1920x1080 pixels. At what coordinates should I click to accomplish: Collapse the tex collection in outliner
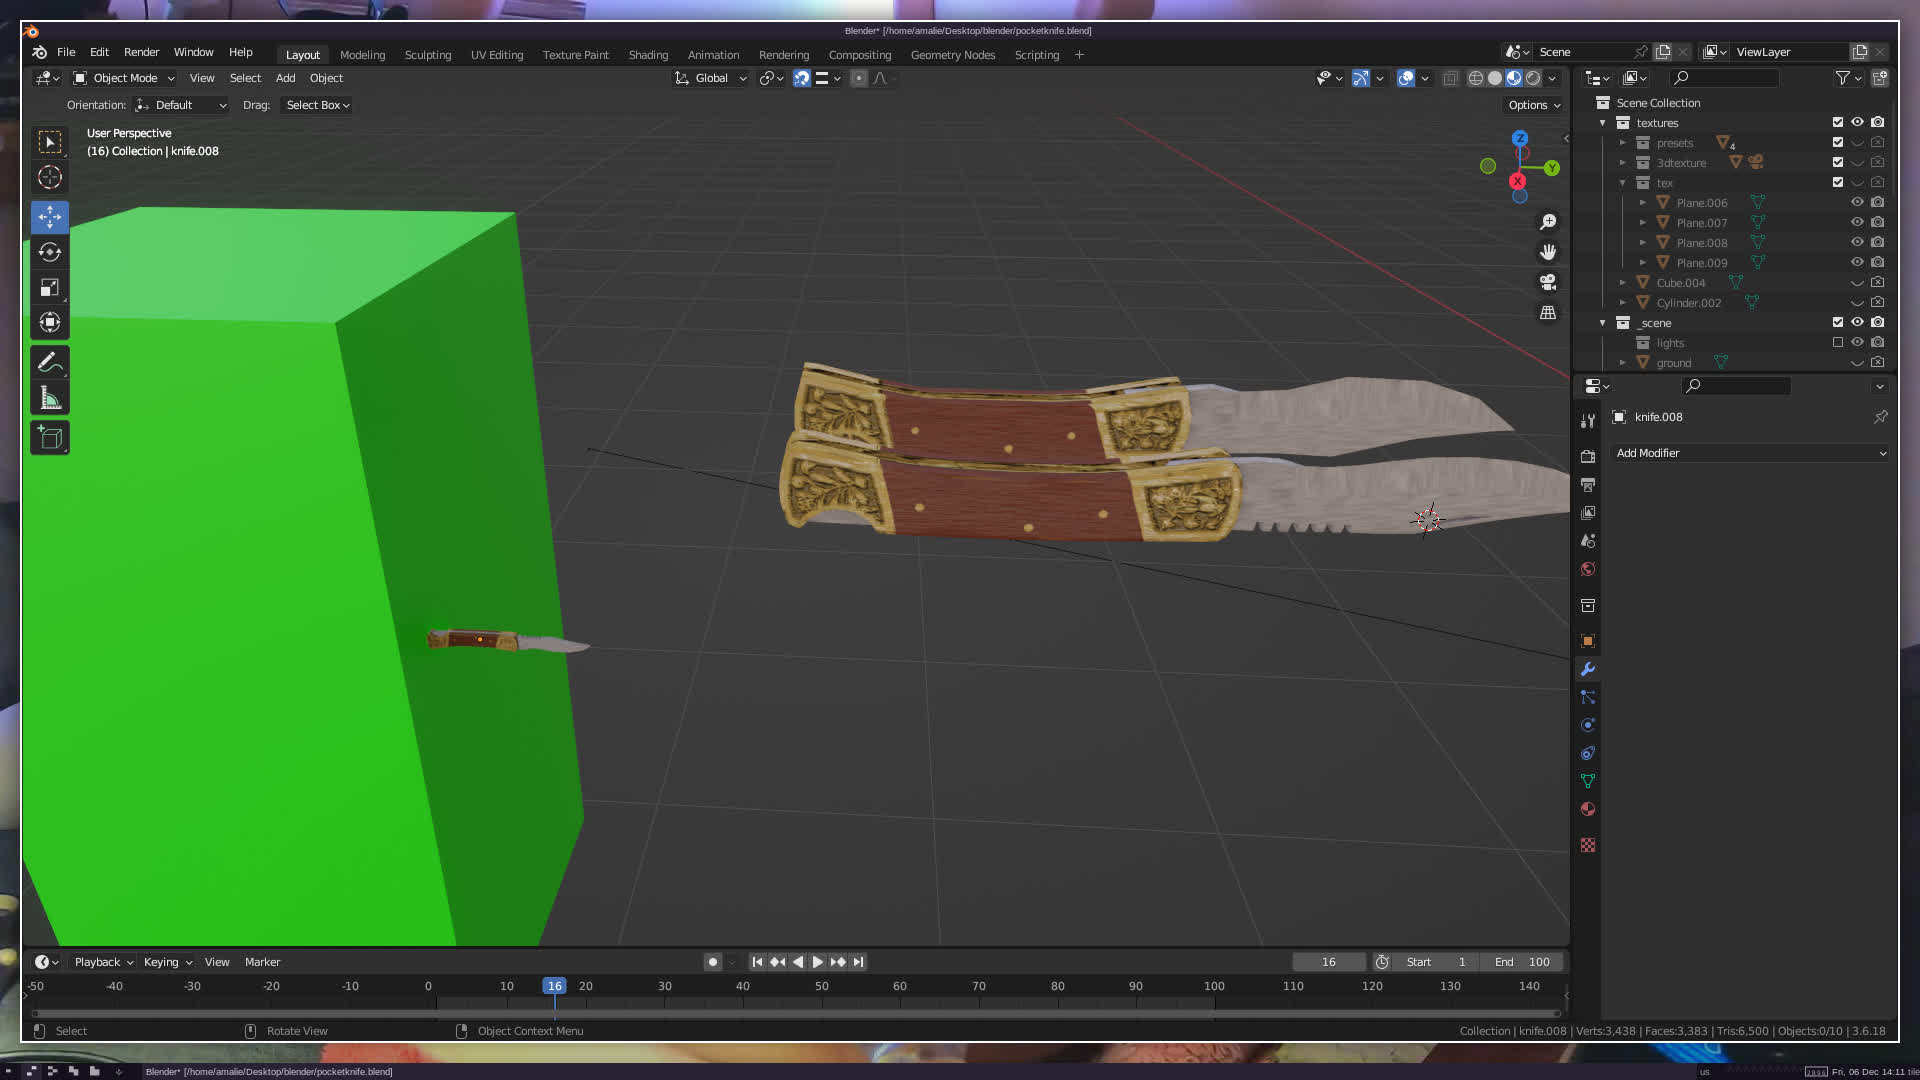point(1622,183)
